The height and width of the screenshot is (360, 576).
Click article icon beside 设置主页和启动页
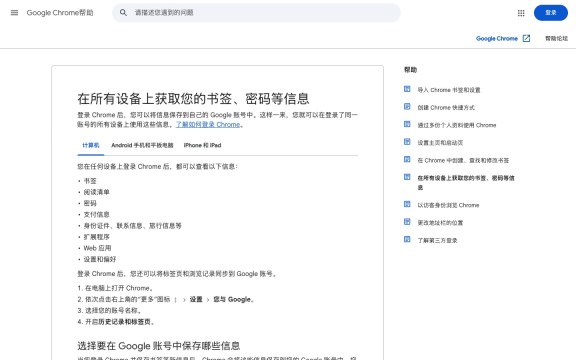point(407,142)
